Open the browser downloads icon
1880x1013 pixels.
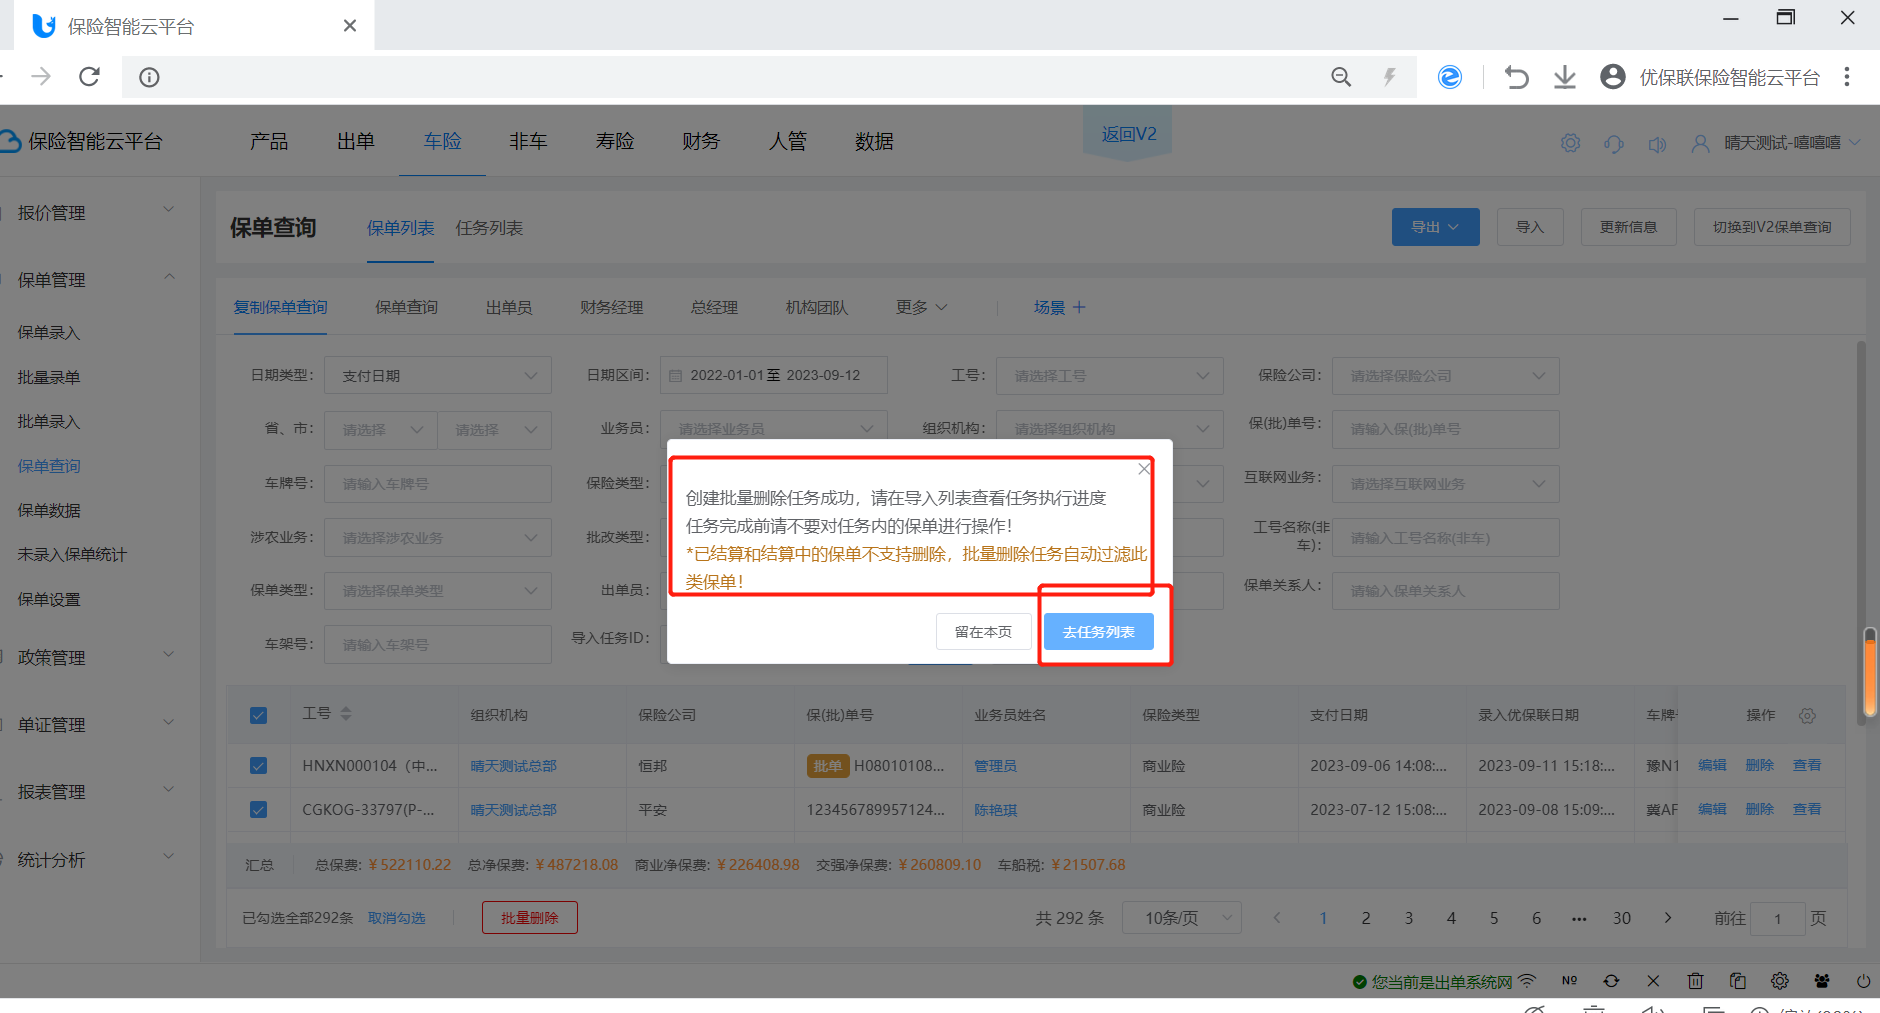tap(1565, 77)
